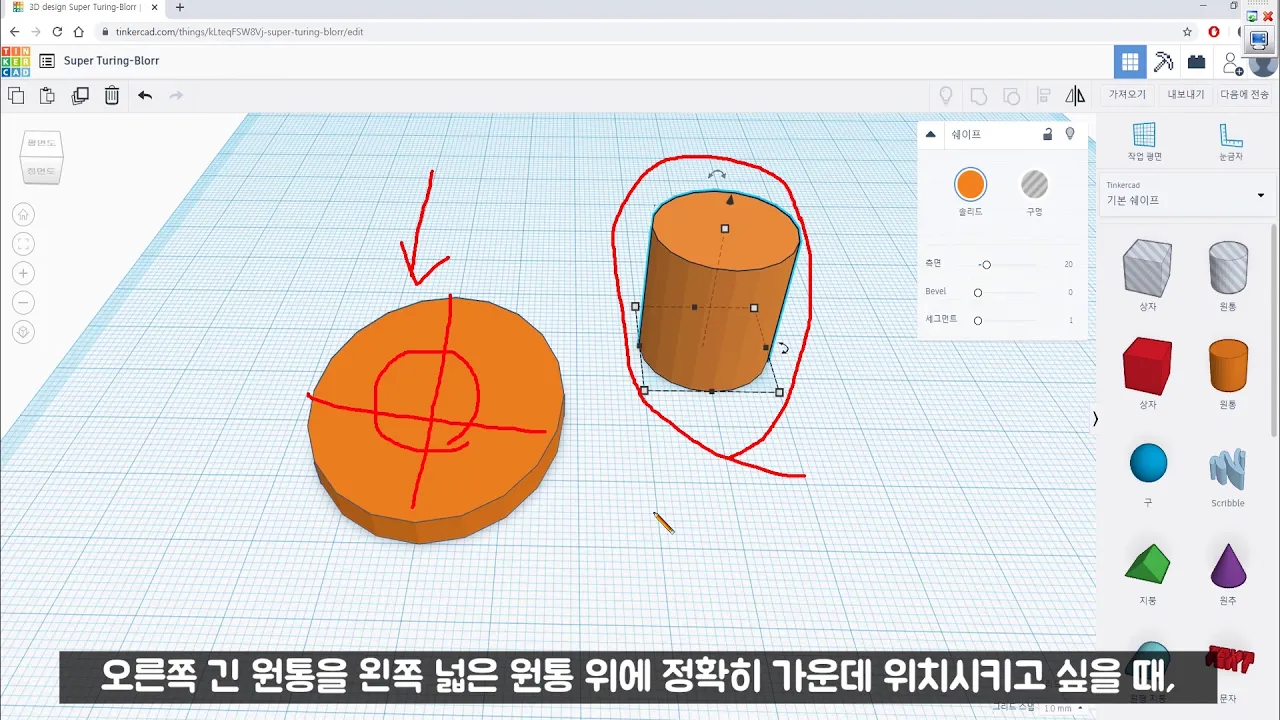The height and width of the screenshot is (720, 1280).
Task: Click the Home view button
Action: pyautogui.click(x=24, y=214)
